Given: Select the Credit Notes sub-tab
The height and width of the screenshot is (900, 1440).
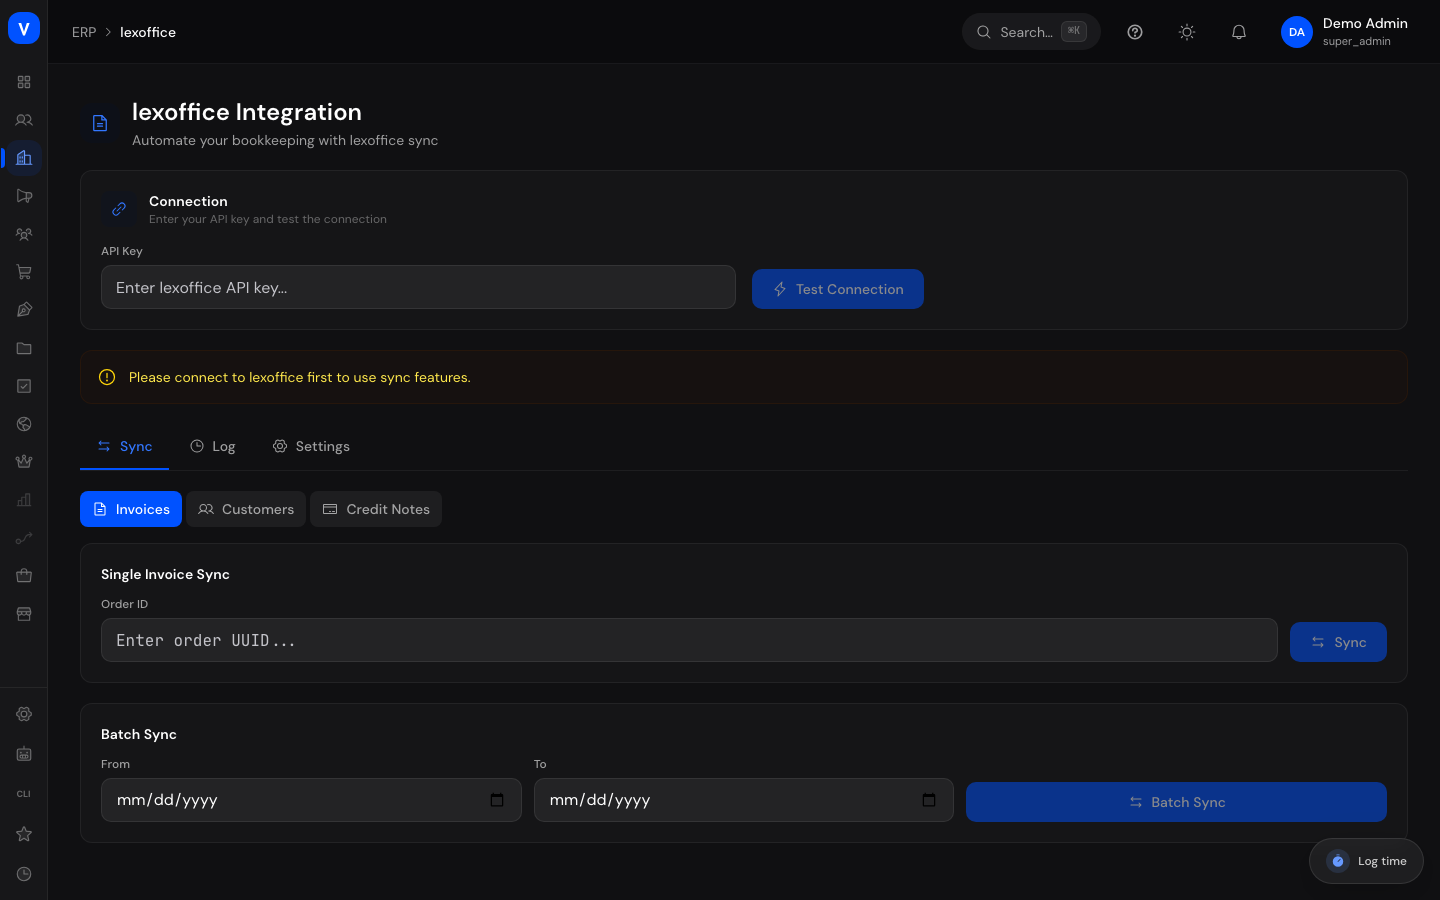Looking at the screenshot, I should coord(376,509).
